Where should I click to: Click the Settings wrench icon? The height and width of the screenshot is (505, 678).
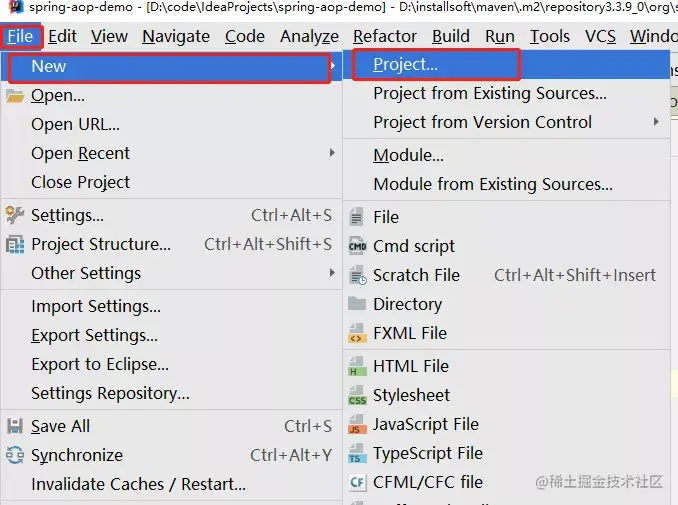(15, 215)
